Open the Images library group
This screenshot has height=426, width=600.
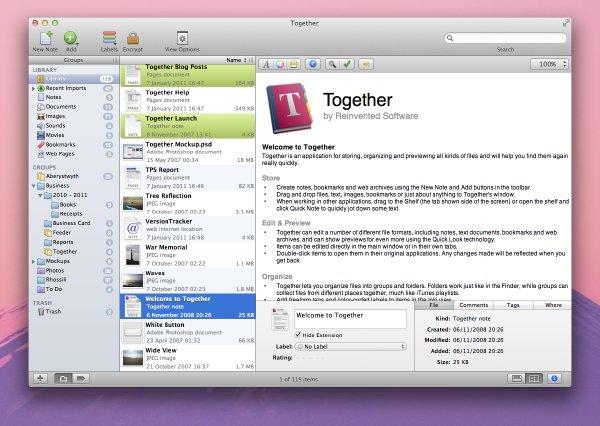coord(74,116)
